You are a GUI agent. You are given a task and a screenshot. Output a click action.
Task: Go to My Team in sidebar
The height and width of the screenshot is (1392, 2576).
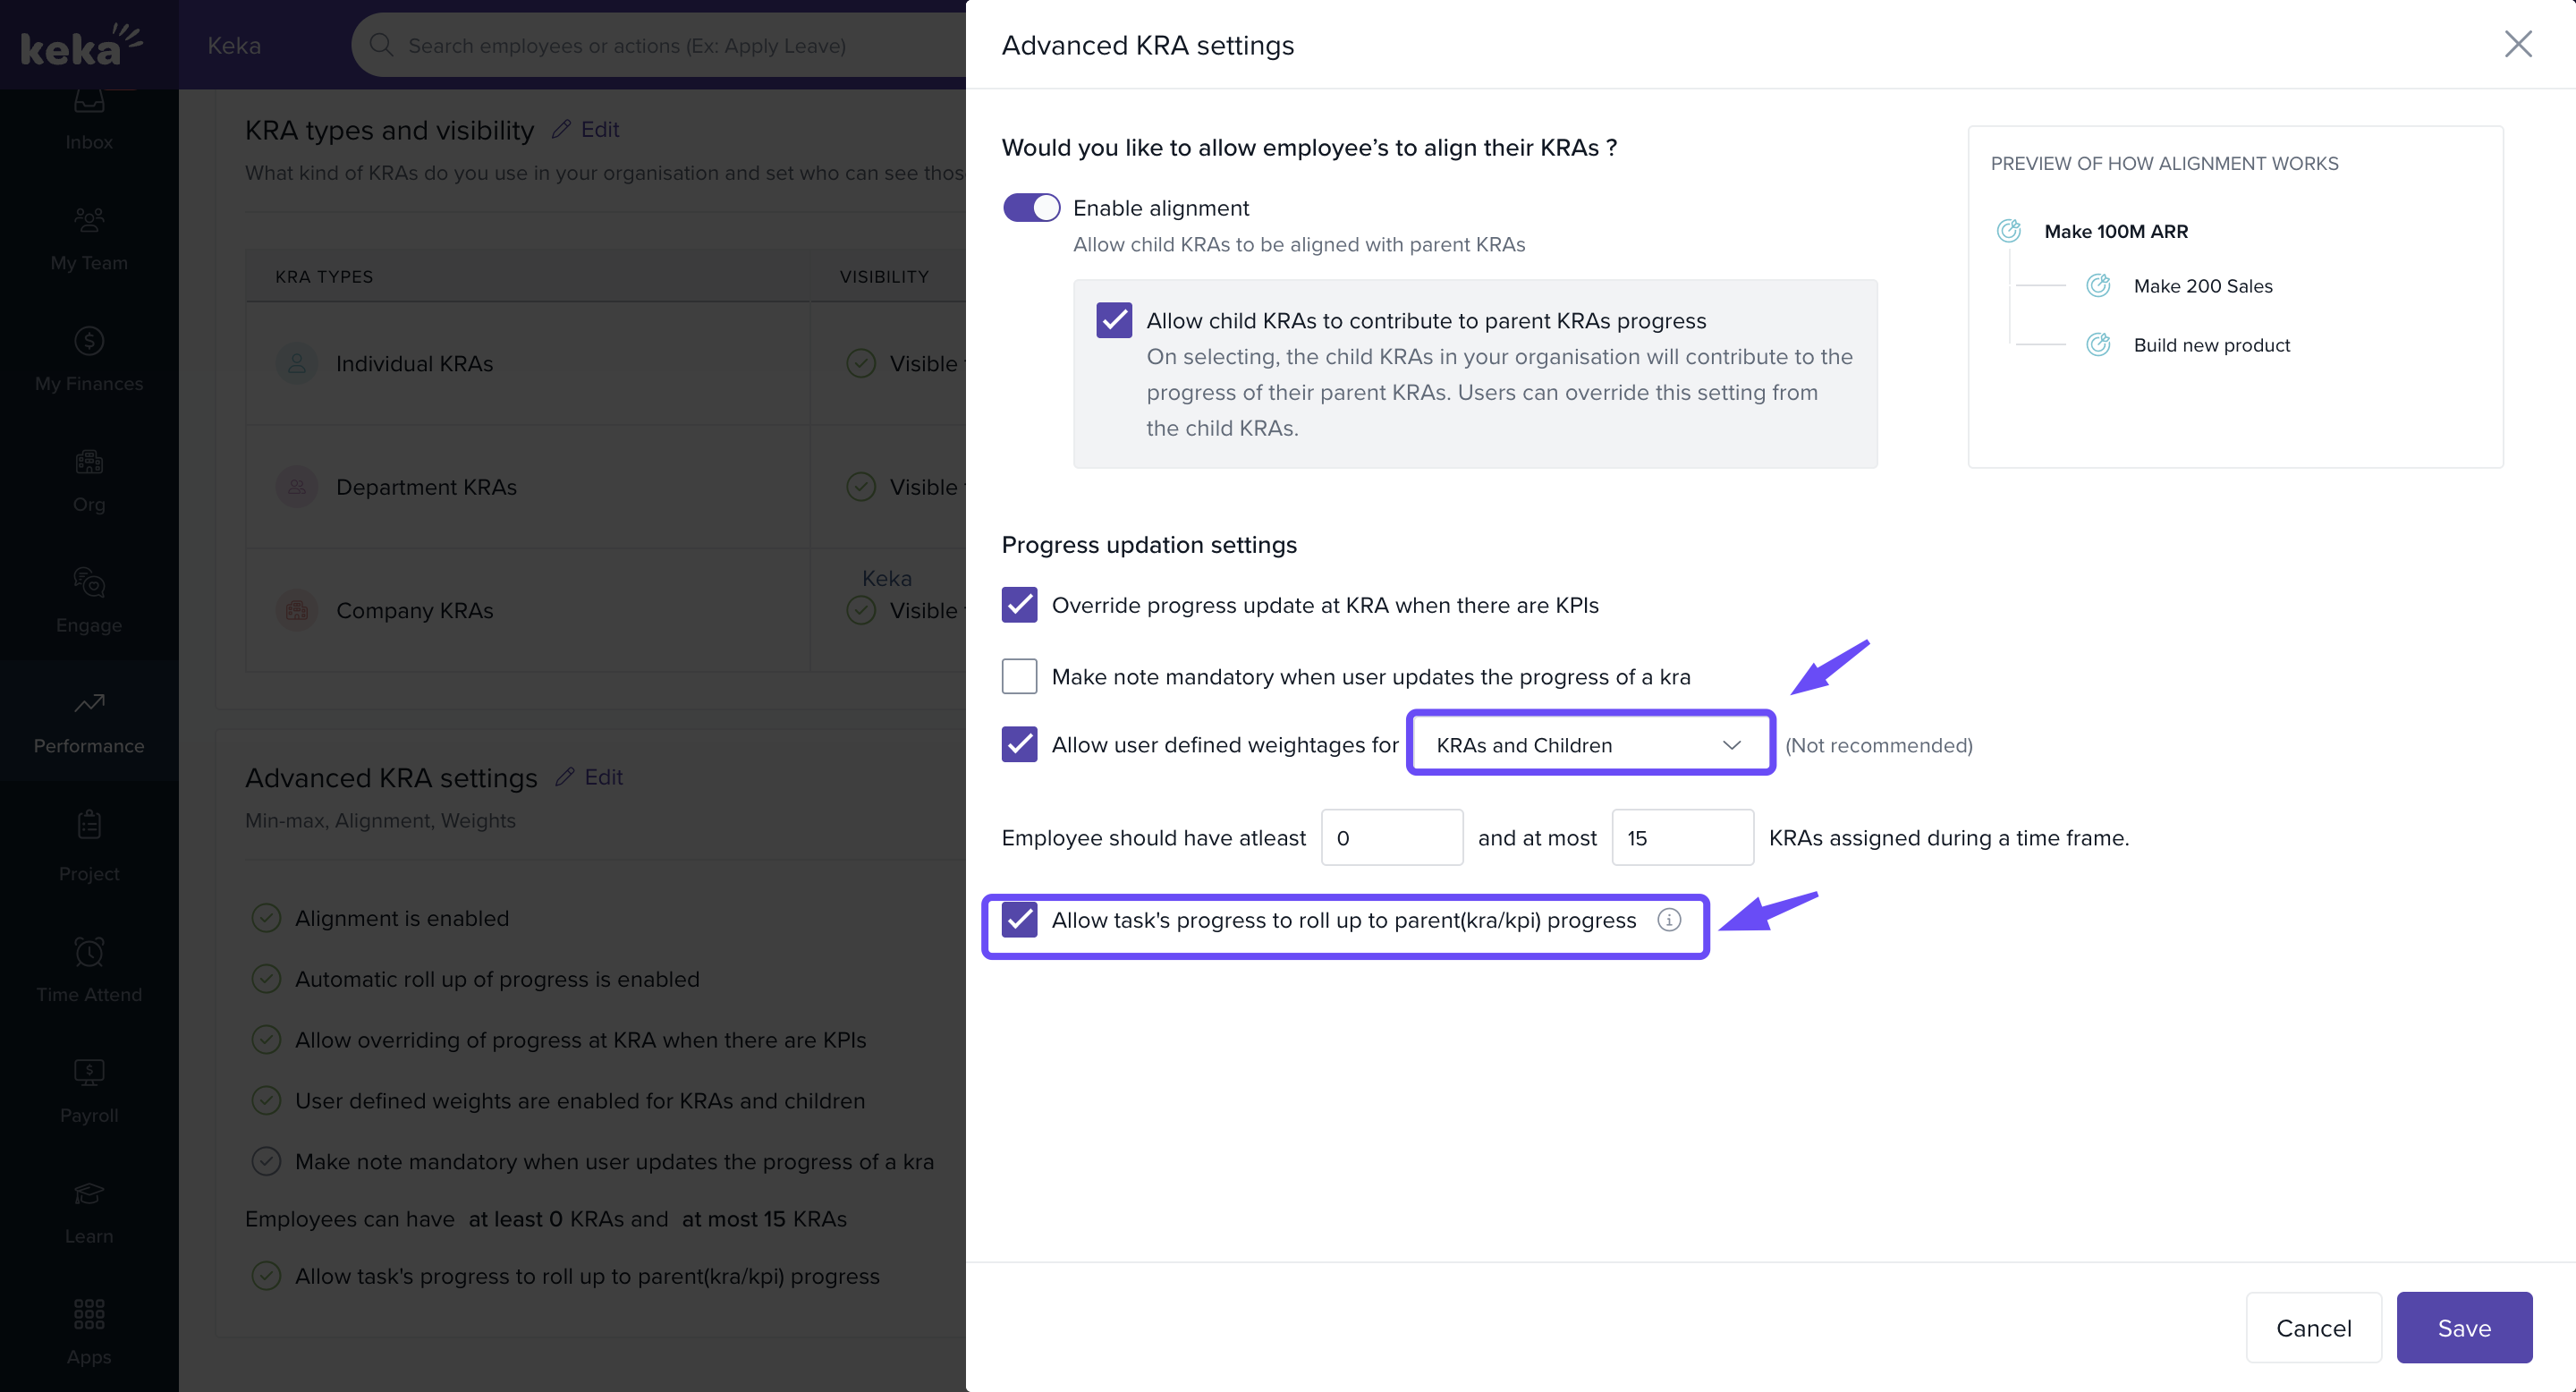click(x=89, y=238)
